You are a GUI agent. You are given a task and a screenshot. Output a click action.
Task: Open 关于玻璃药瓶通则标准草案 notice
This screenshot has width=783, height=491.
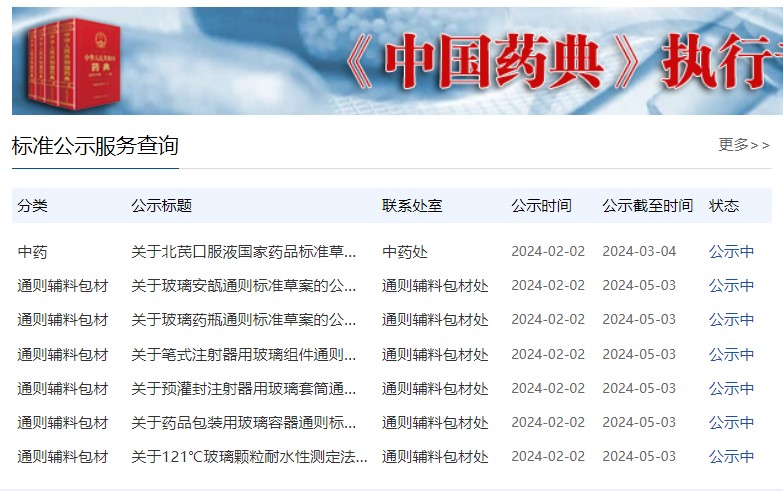244,320
